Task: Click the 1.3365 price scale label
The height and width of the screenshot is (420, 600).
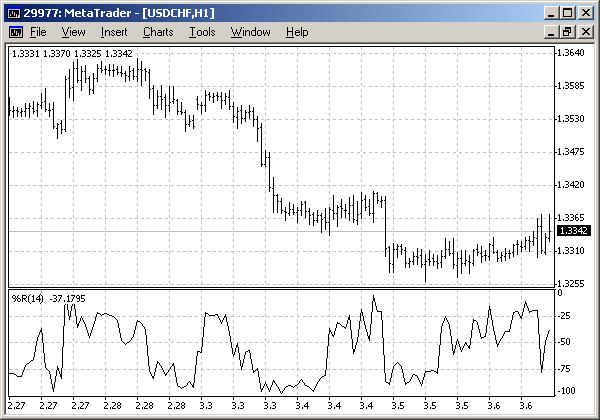Action: pos(571,218)
